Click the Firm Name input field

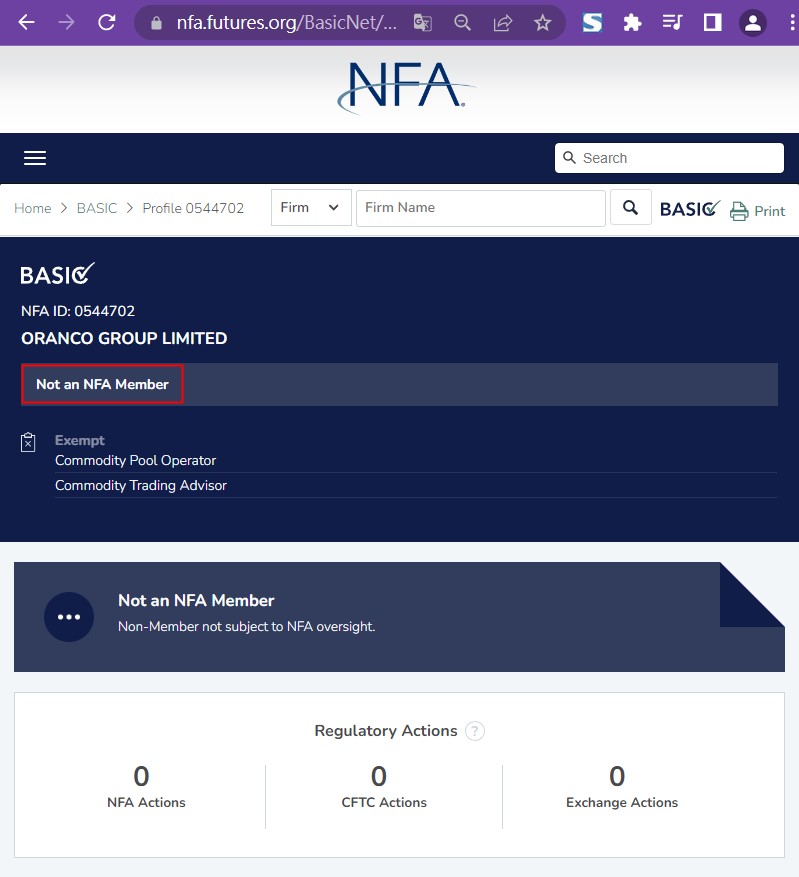click(480, 208)
